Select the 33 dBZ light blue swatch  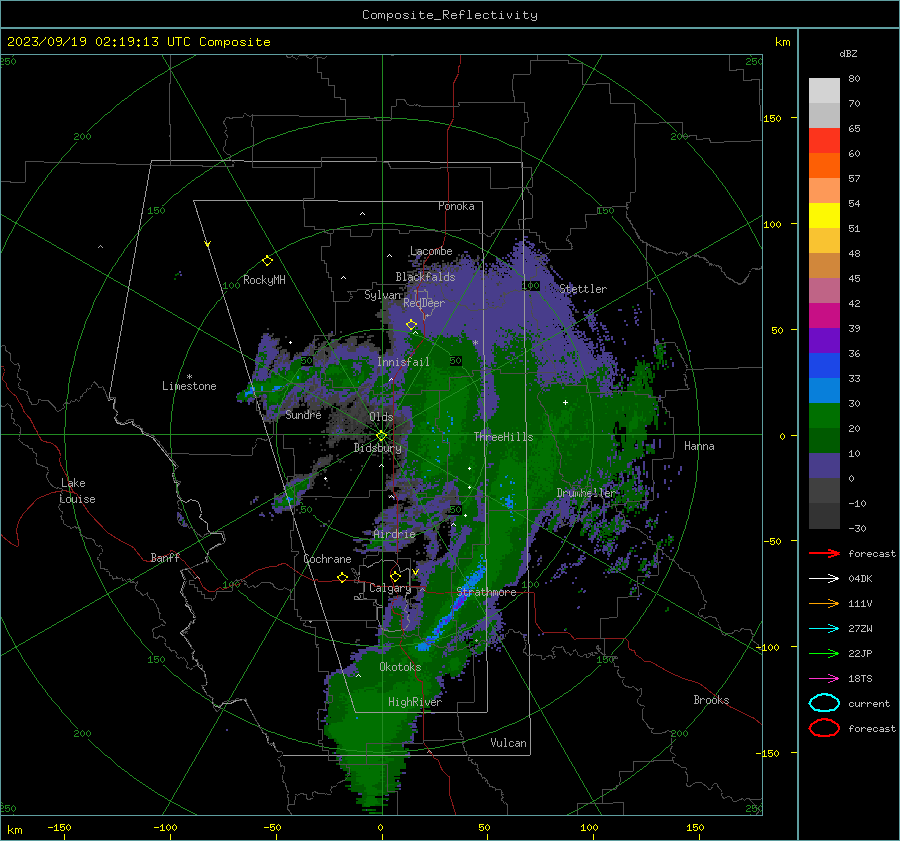pyautogui.click(x=824, y=390)
